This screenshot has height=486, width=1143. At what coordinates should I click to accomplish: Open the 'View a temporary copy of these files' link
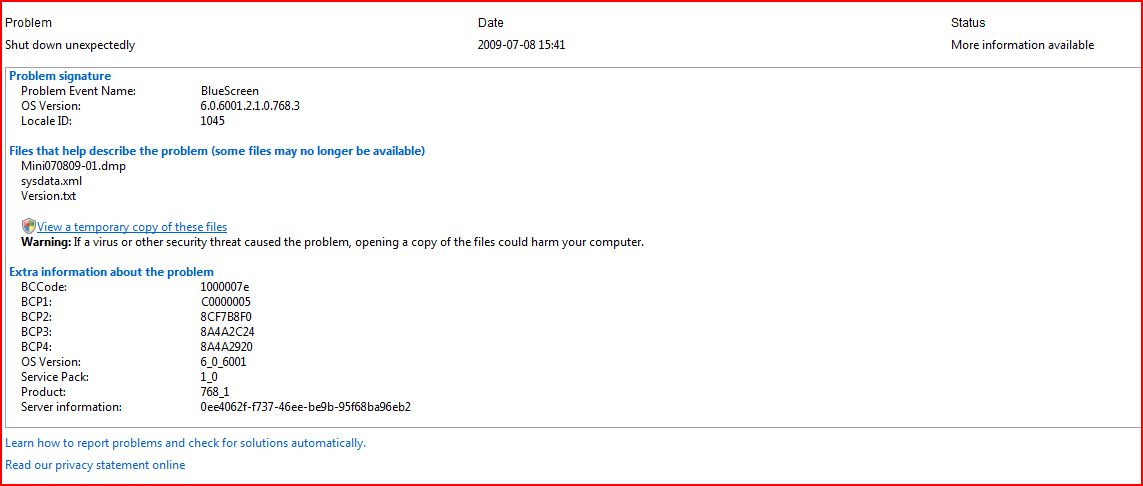(x=132, y=227)
